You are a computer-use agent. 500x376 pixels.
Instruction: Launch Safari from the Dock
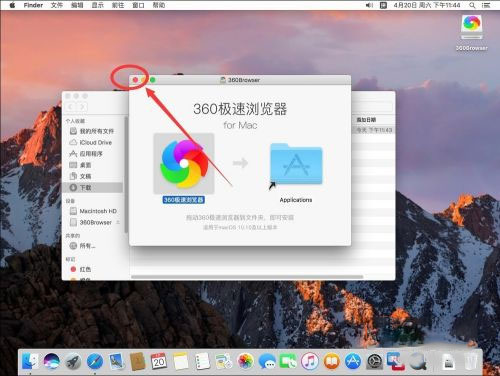(95, 361)
